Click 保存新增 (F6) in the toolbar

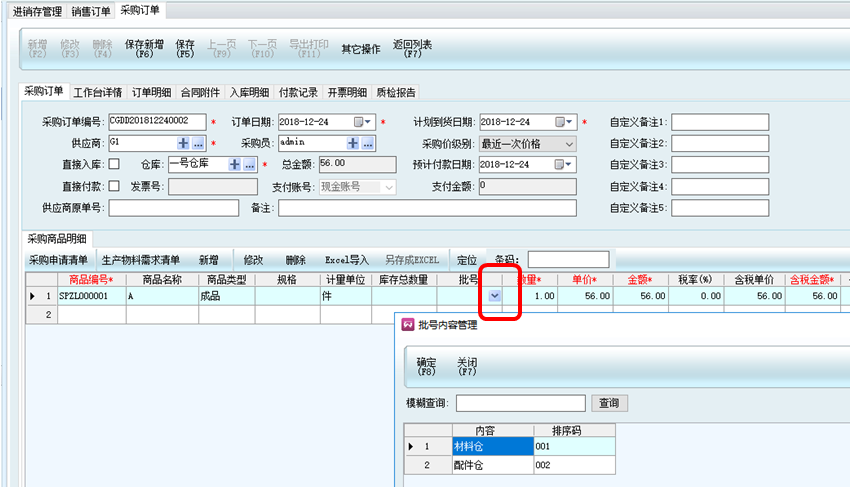[x=144, y=49]
